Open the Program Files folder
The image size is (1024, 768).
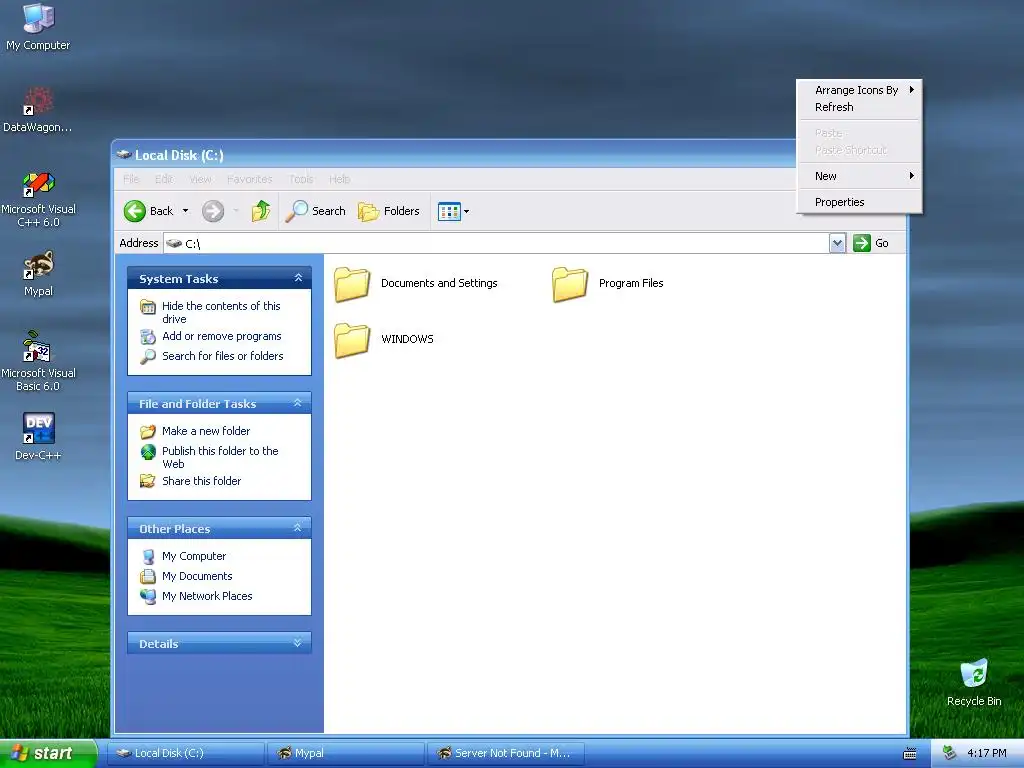coord(607,284)
